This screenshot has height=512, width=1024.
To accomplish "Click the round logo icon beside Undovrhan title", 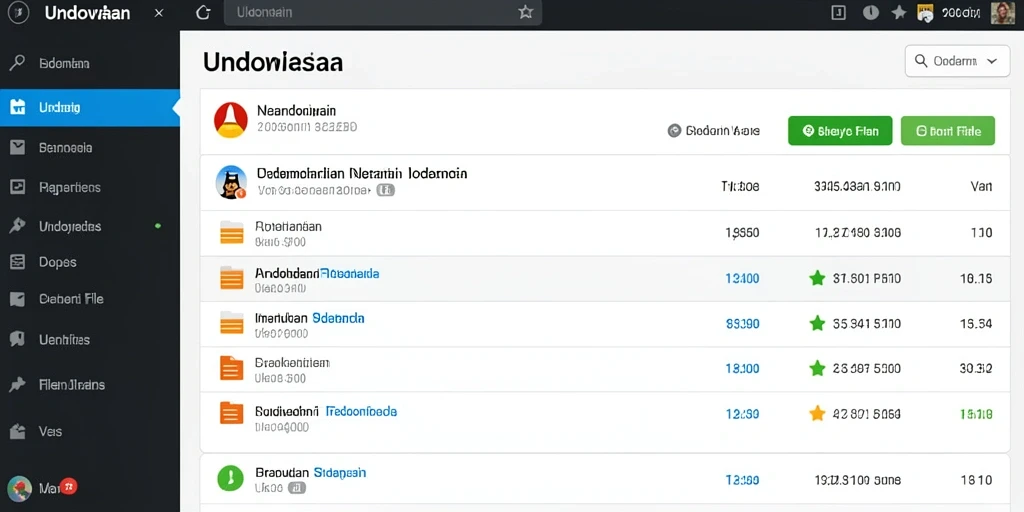I will coord(18,13).
